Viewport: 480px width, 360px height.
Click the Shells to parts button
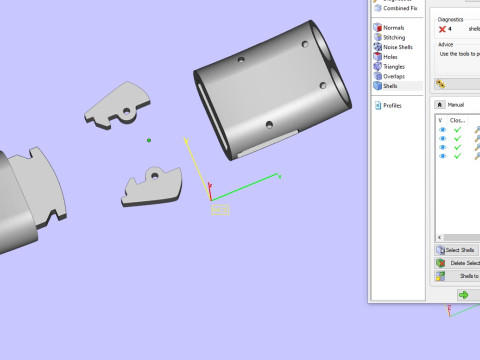(x=457, y=276)
